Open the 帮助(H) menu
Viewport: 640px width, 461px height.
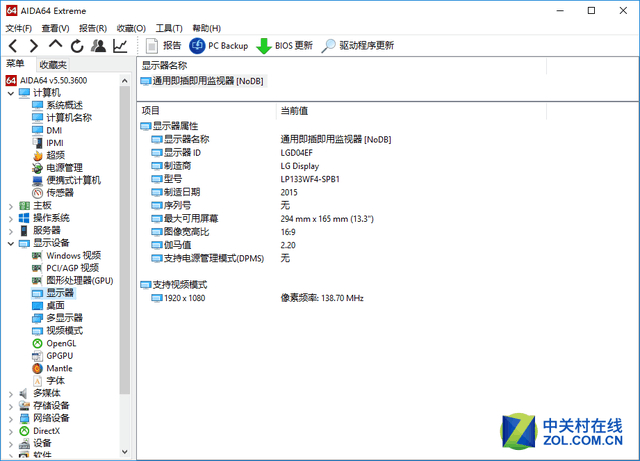207,28
